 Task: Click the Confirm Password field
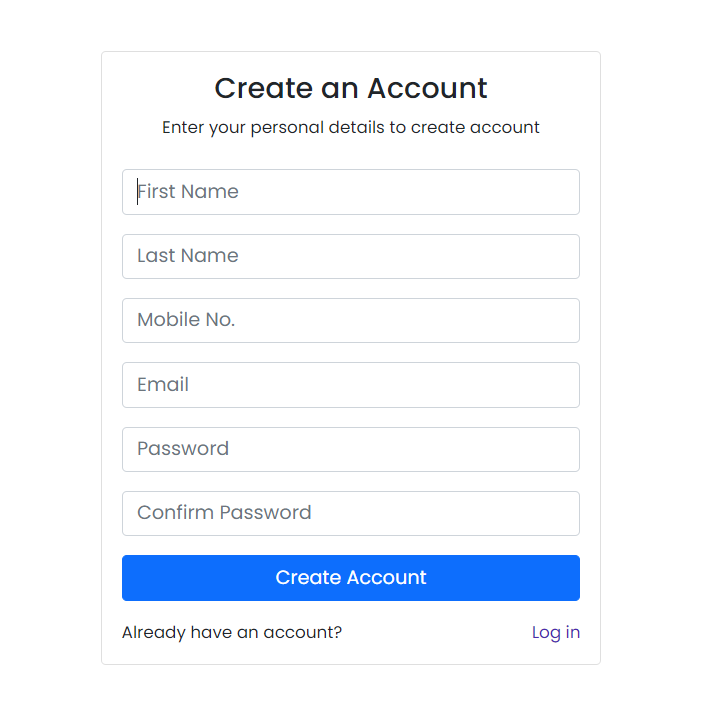click(x=350, y=513)
